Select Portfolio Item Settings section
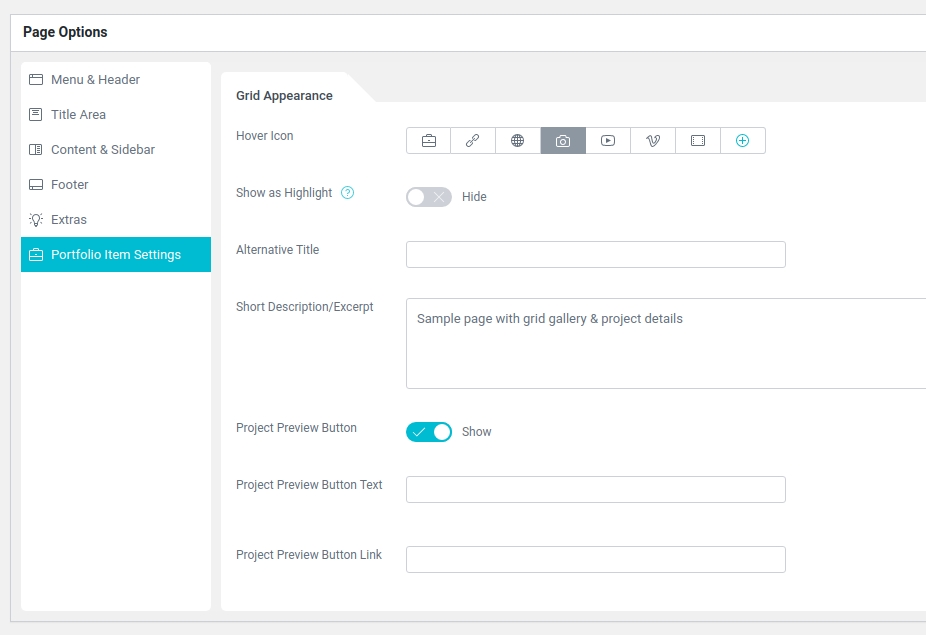926x635 pixels. 116,255
